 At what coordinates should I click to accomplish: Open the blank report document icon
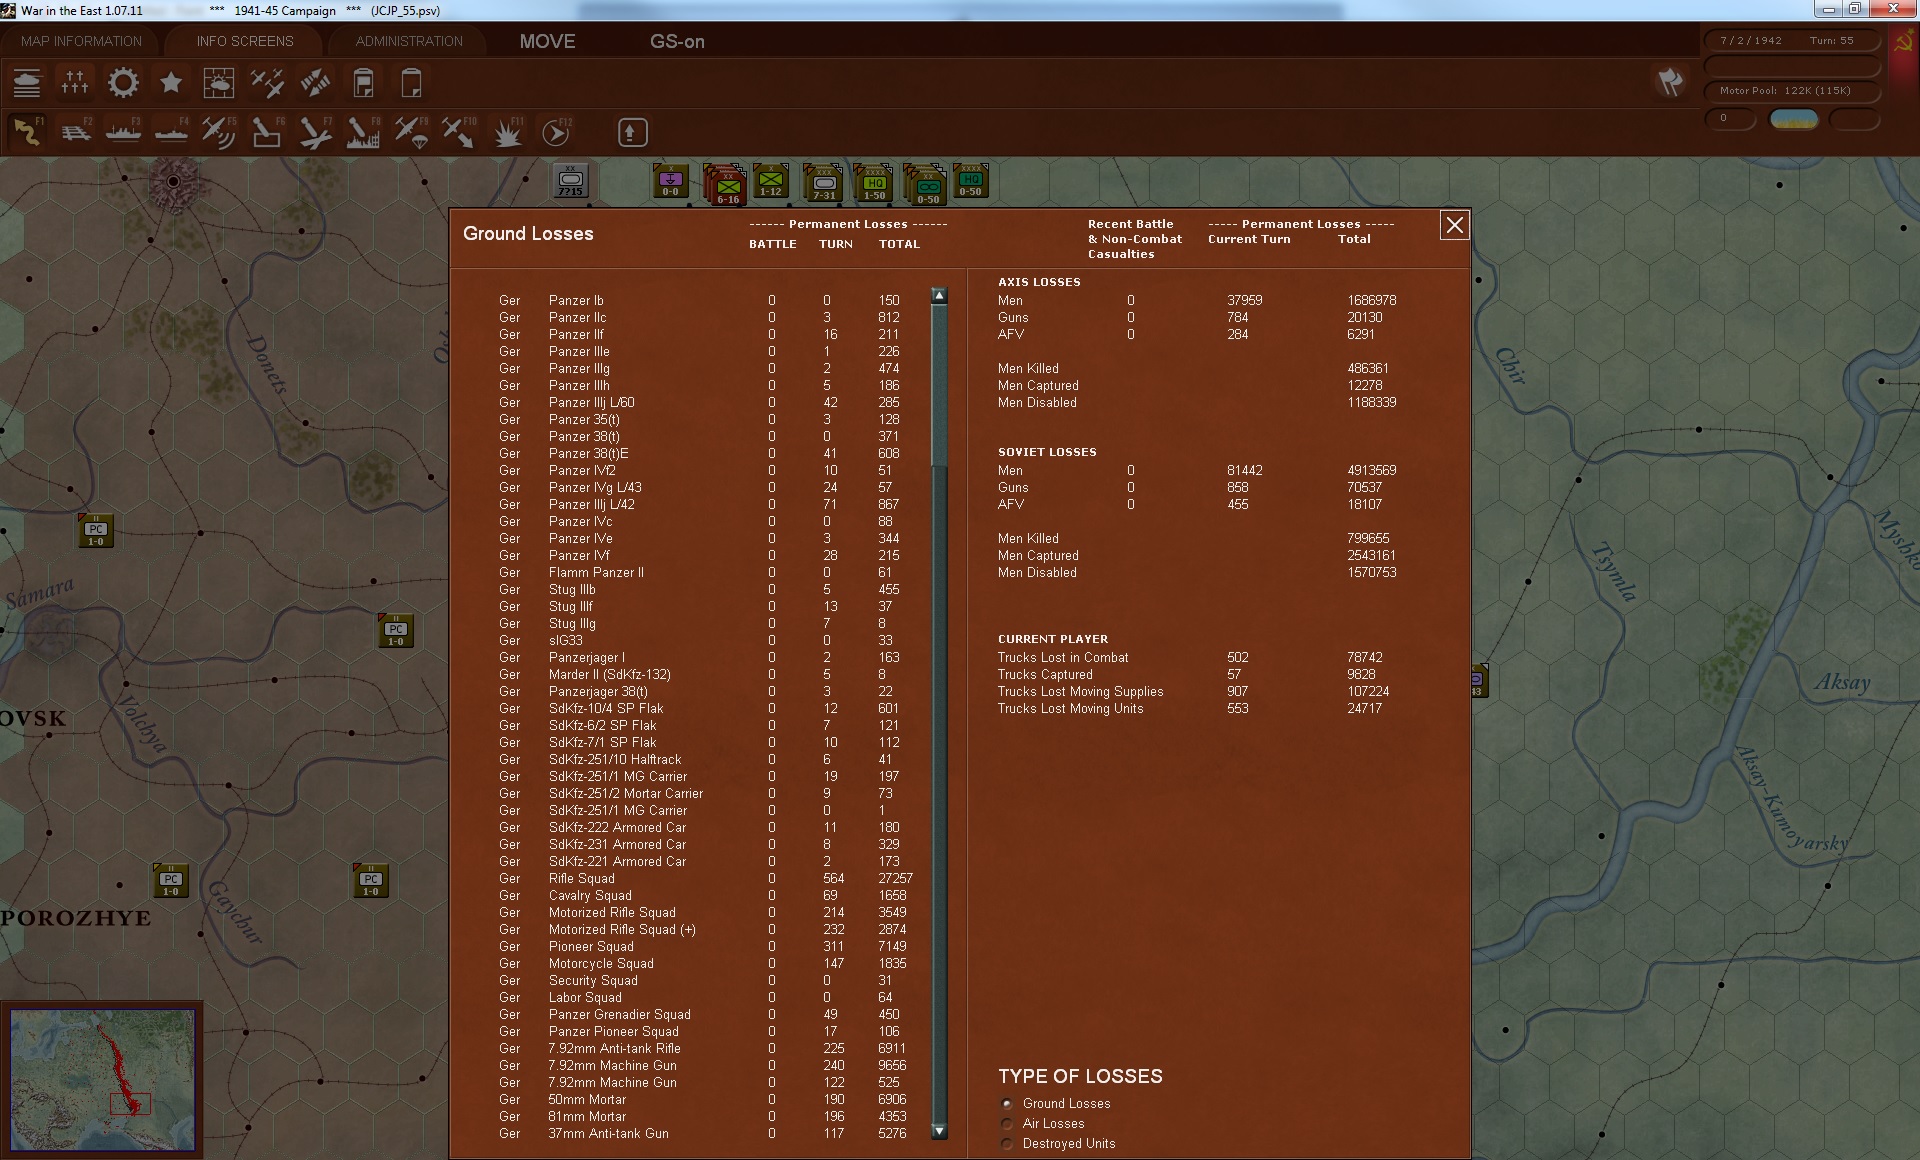[411, 82]
